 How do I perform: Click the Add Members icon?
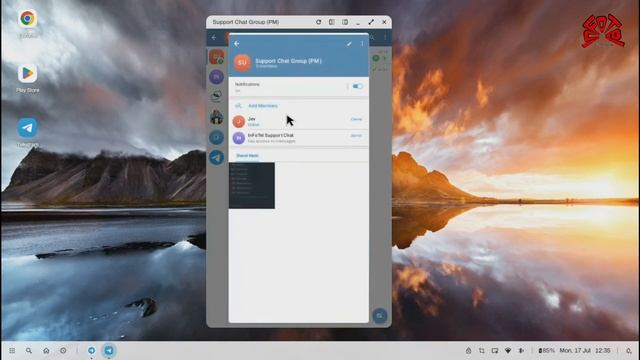click(238, 106)
